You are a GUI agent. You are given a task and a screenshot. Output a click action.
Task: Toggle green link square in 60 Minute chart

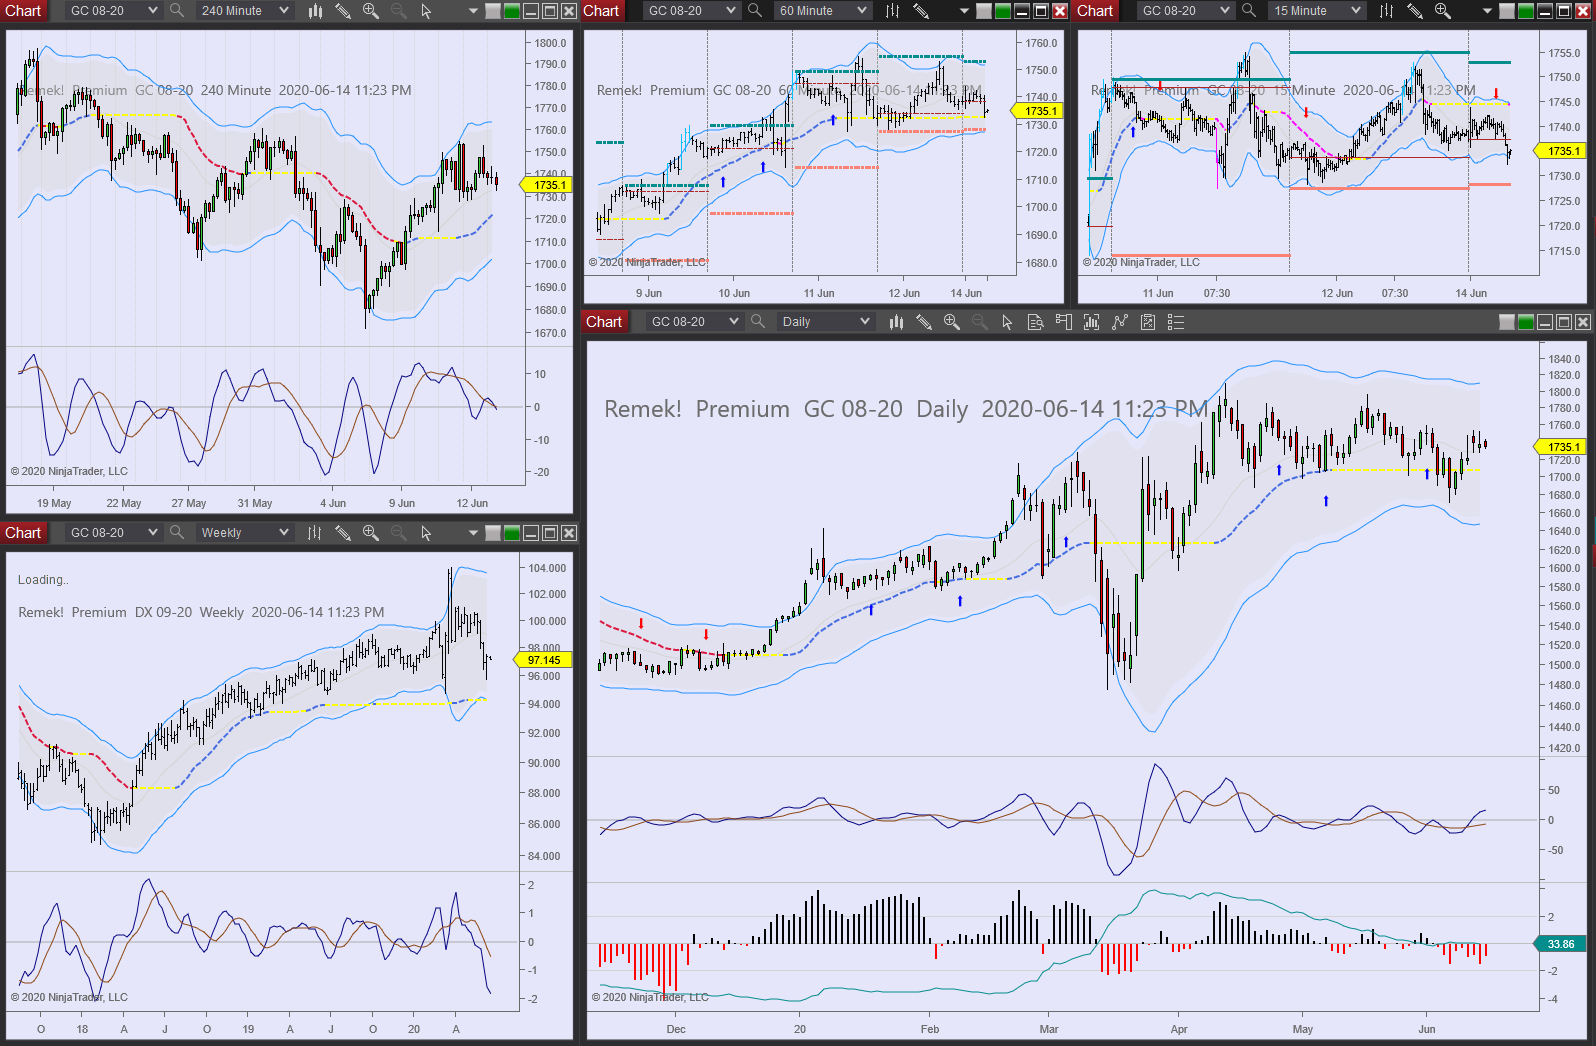1003,11
